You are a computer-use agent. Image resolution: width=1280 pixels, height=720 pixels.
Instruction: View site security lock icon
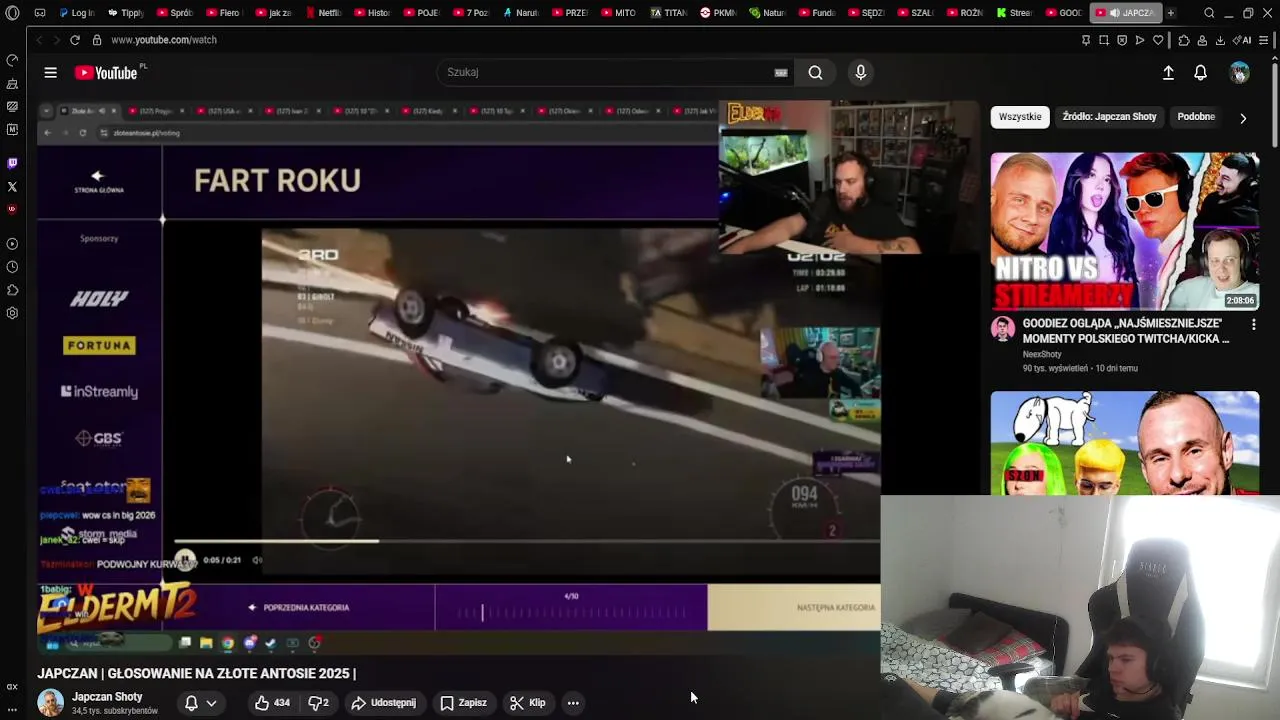[x=97, y=40]
